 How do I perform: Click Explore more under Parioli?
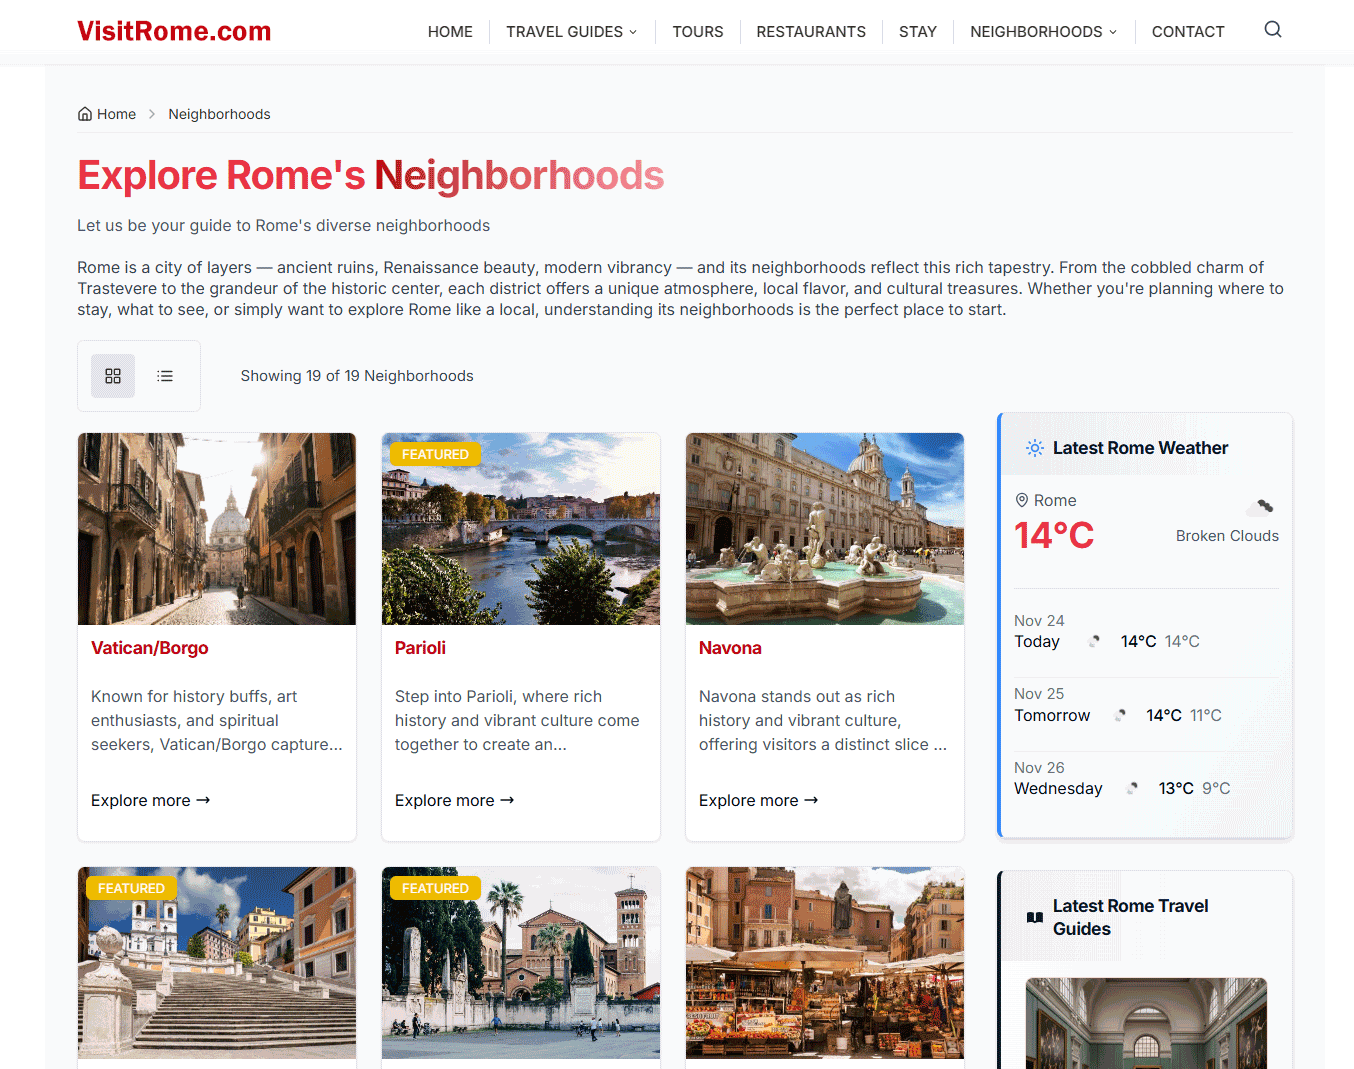click(454, 800)
